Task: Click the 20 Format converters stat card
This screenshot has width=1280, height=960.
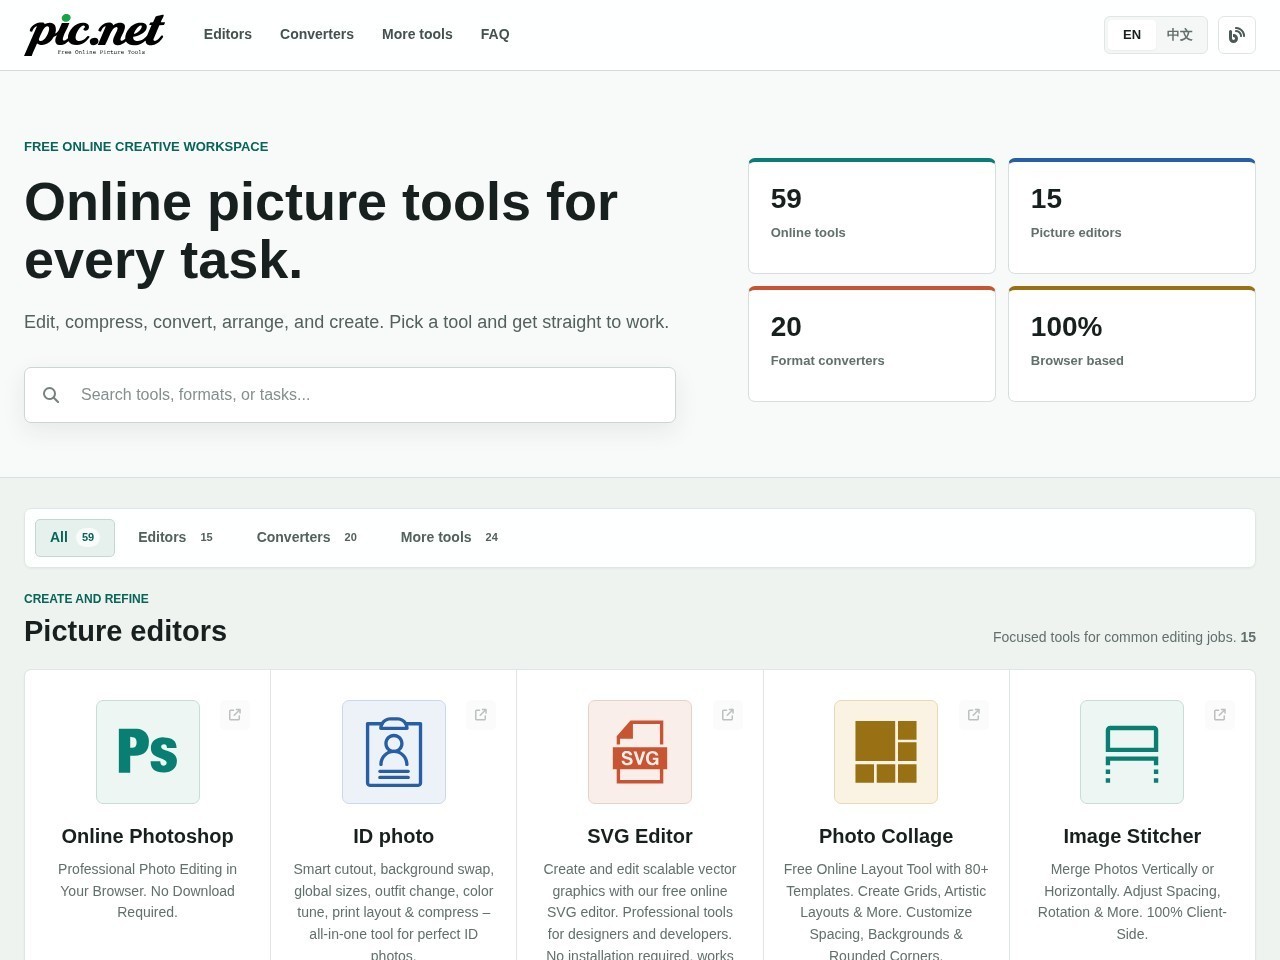Action: tap(872, 344)
